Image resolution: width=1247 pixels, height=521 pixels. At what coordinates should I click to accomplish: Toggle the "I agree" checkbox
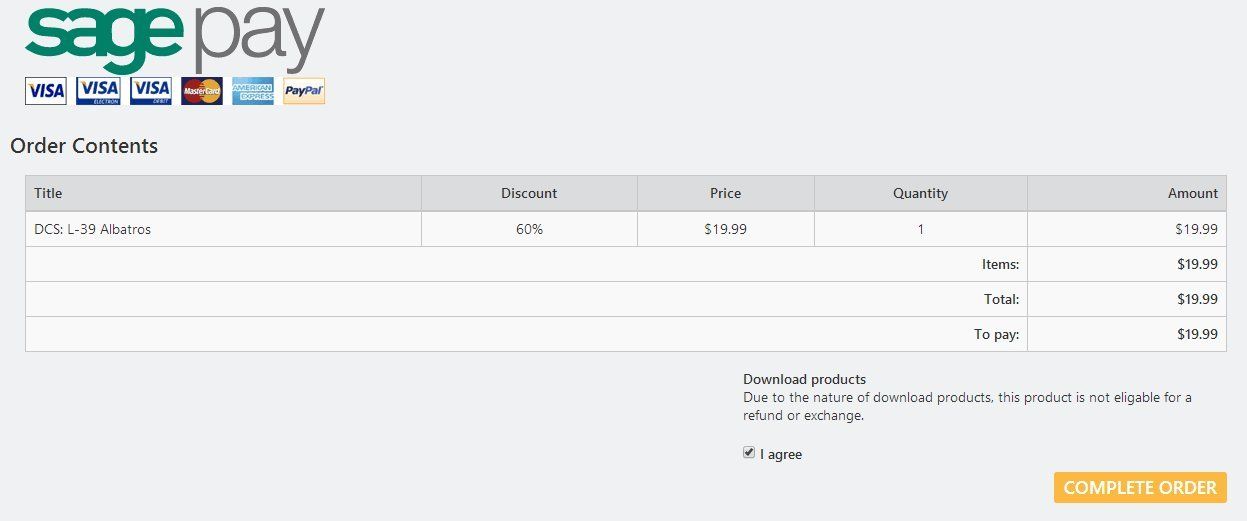(x=749, y=453)
